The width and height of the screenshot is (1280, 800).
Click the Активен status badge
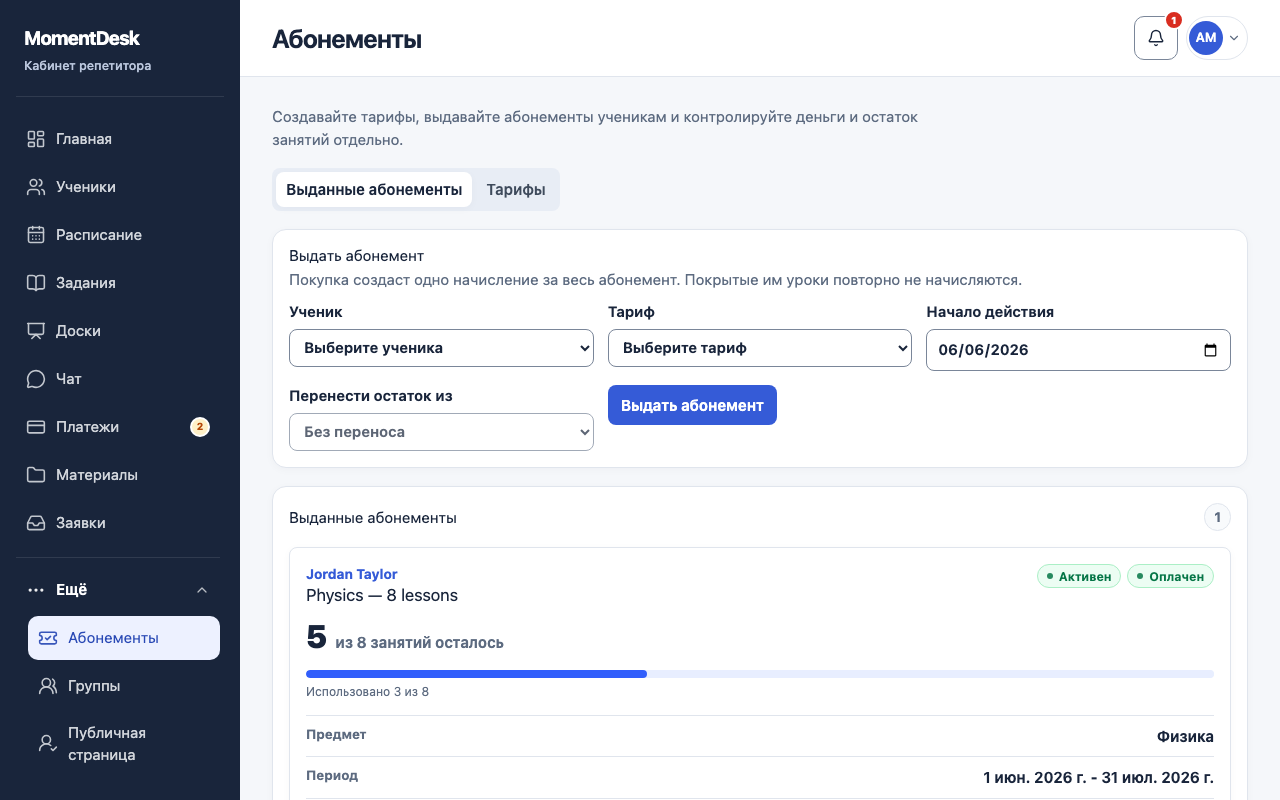point(1079,577)
